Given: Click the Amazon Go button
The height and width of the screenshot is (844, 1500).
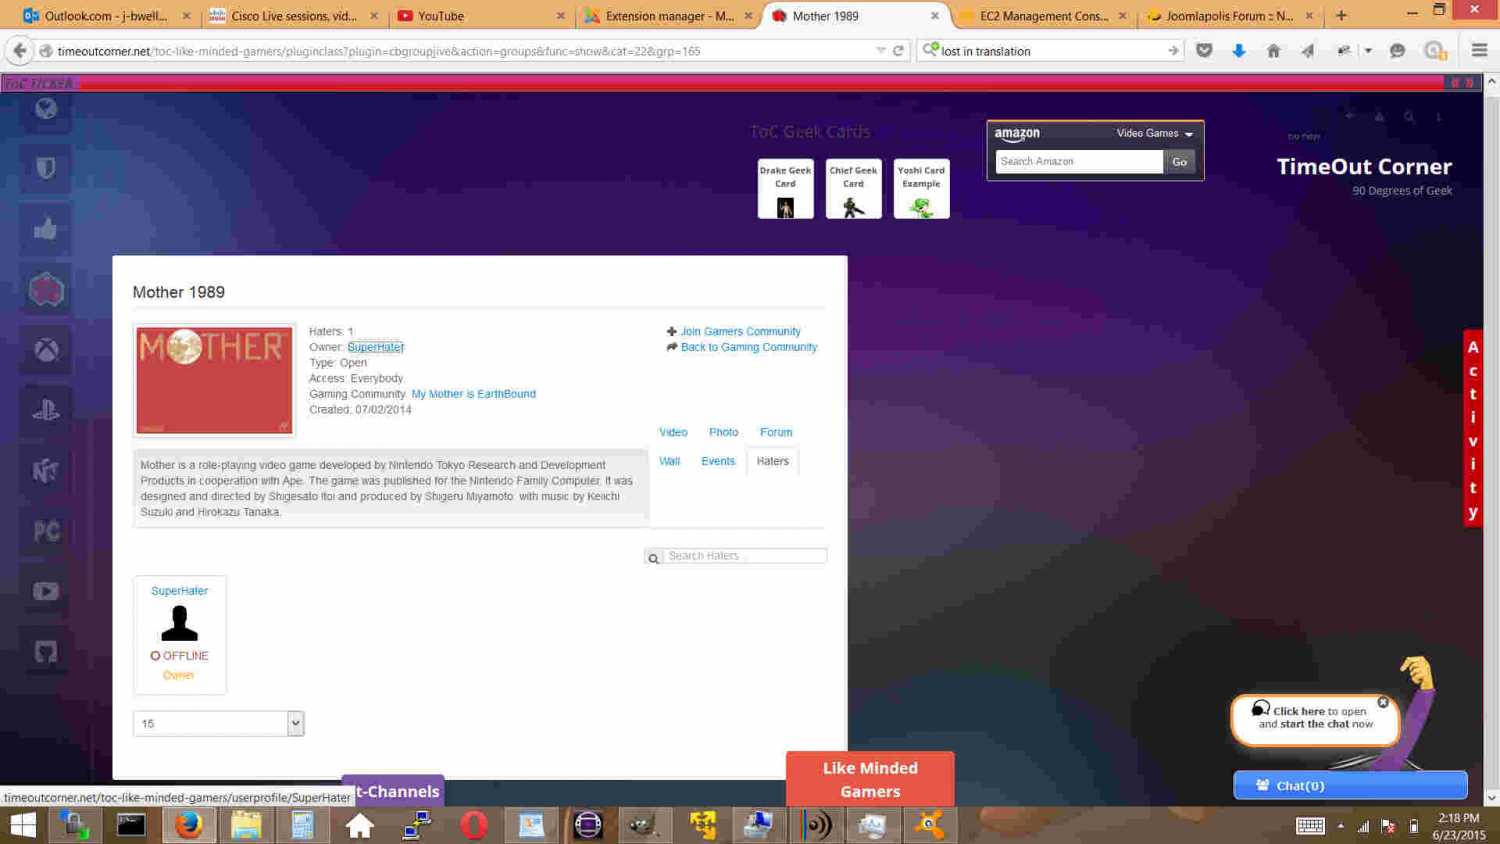Looking at the screenshot, I should 1179,161.
